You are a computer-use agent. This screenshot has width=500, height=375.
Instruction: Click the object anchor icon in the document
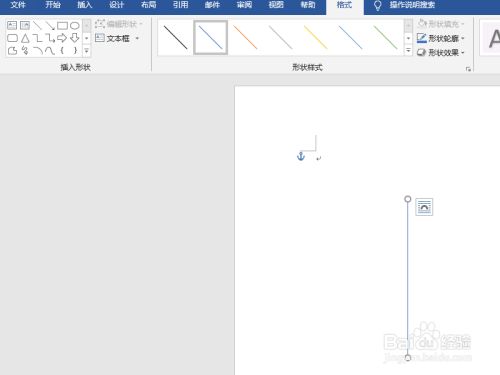301,156
